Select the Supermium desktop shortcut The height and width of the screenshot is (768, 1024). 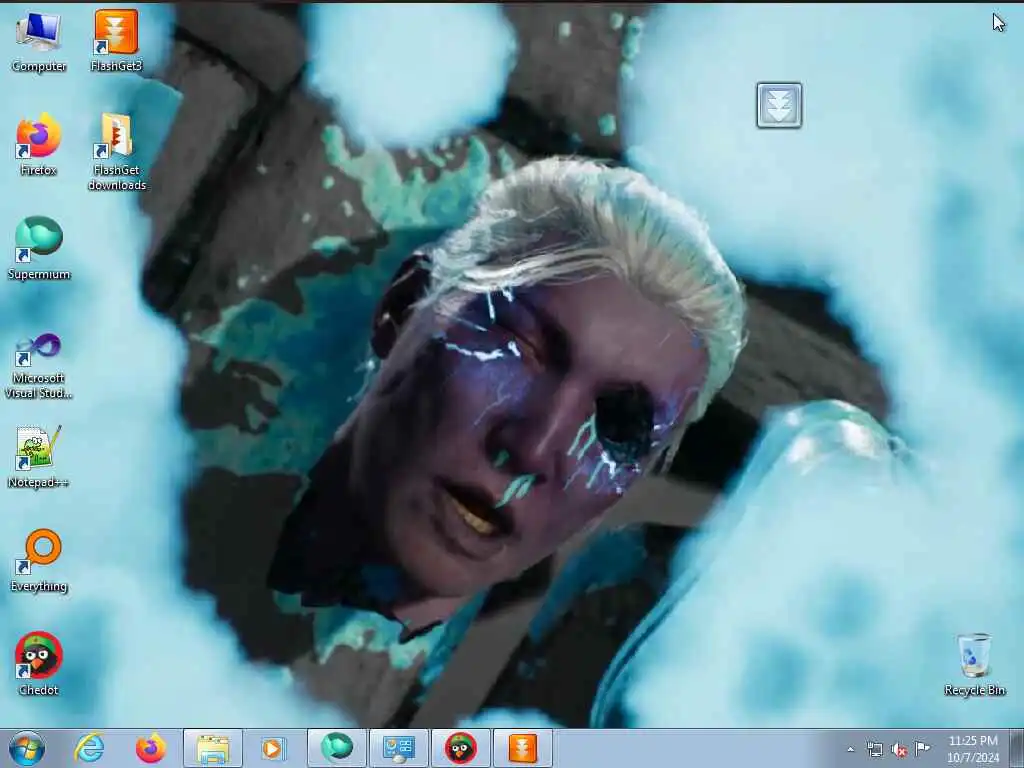click(39, 249)
